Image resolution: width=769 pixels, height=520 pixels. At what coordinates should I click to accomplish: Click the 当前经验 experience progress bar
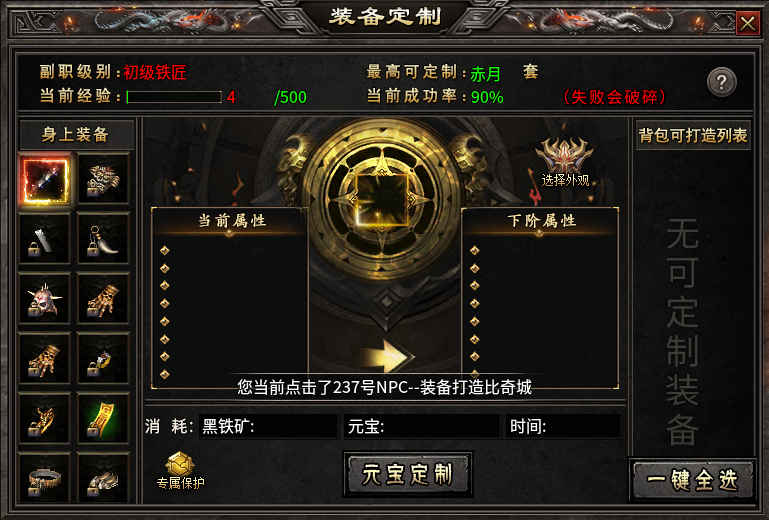pyautogui.click(x=174, y=97)
